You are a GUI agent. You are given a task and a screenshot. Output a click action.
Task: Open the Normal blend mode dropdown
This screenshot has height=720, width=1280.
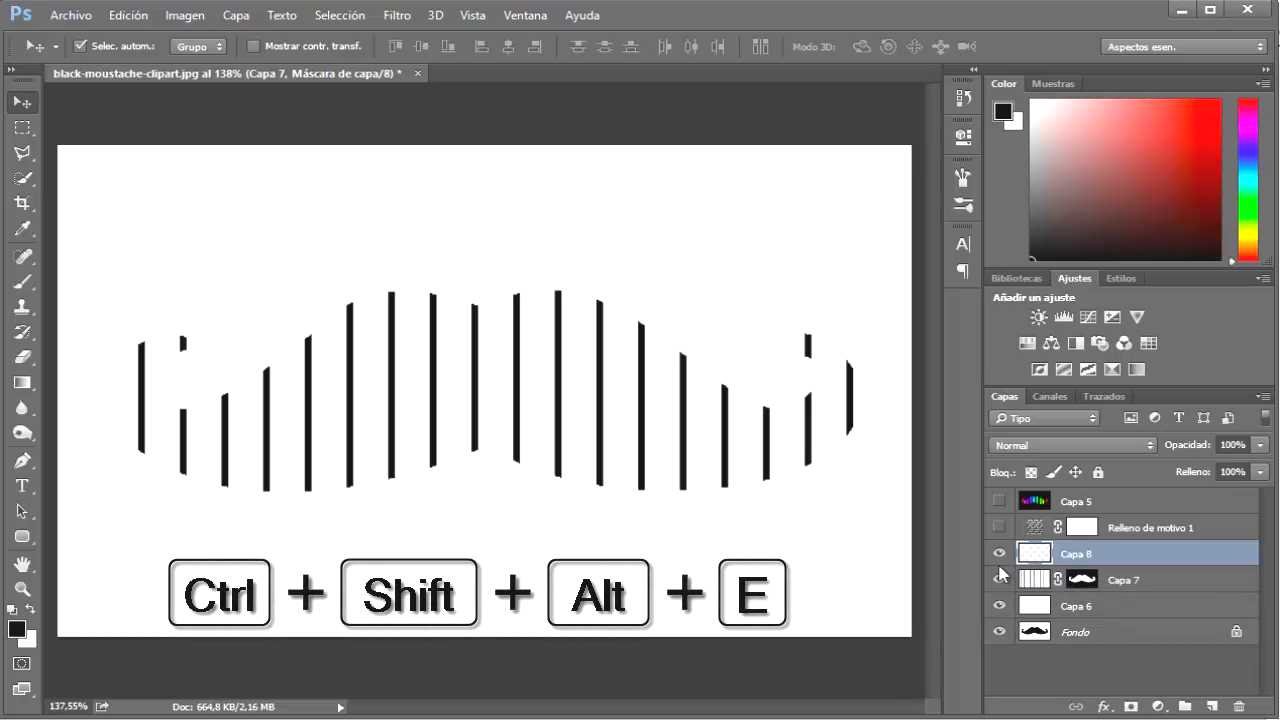coord(1073,445)
